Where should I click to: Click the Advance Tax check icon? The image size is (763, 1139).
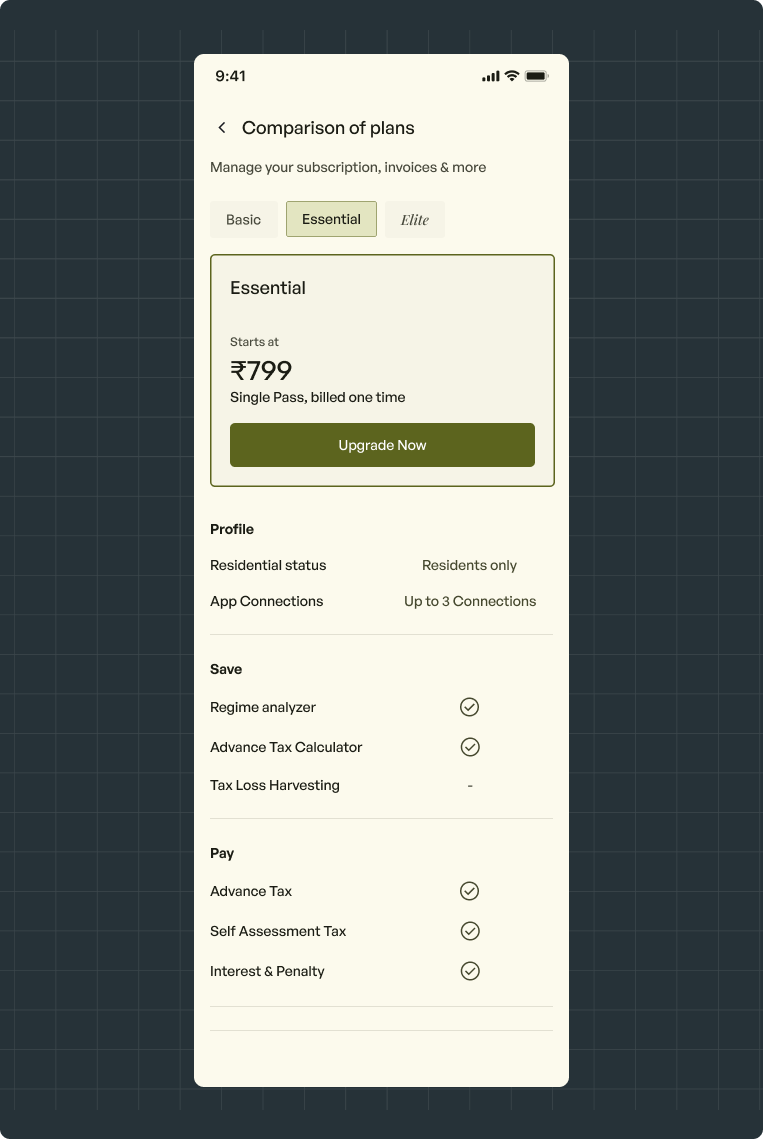tap(469, 891)
